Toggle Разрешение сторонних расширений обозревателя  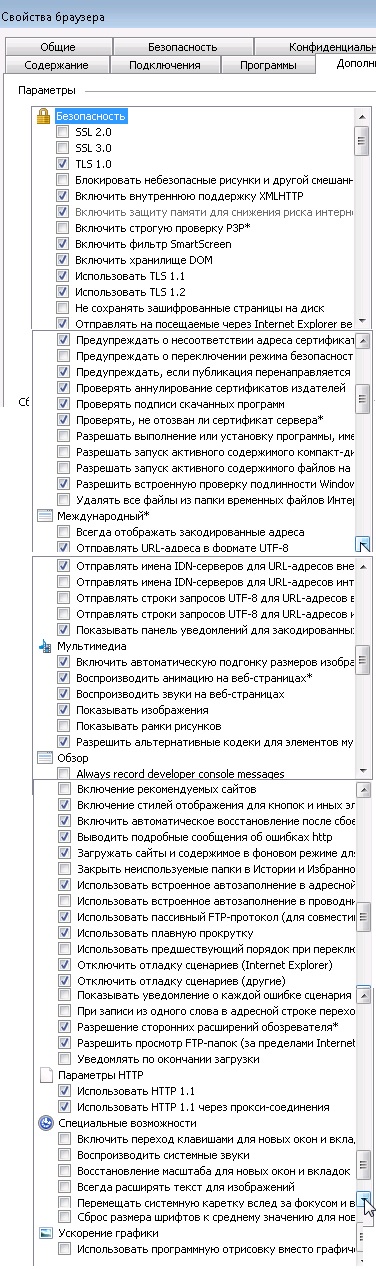point(64,1028)
